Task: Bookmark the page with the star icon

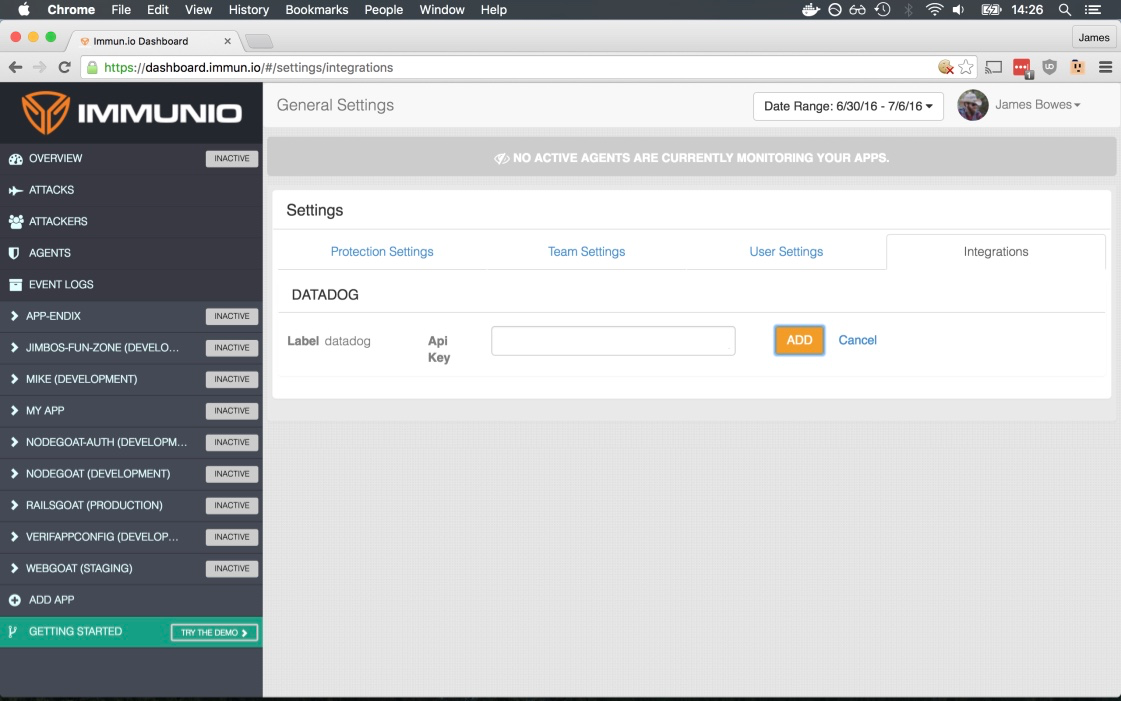Action: [x=966, y=67]
